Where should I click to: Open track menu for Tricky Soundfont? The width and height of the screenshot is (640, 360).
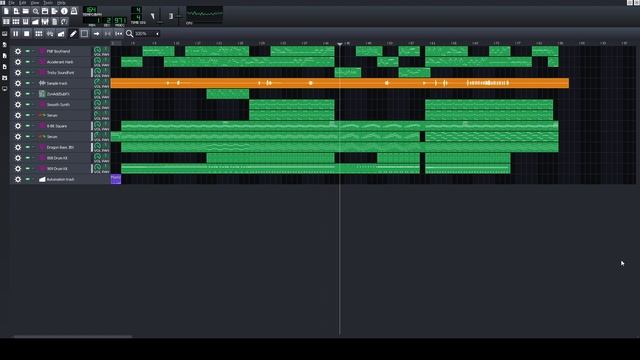tap(18, 73)
